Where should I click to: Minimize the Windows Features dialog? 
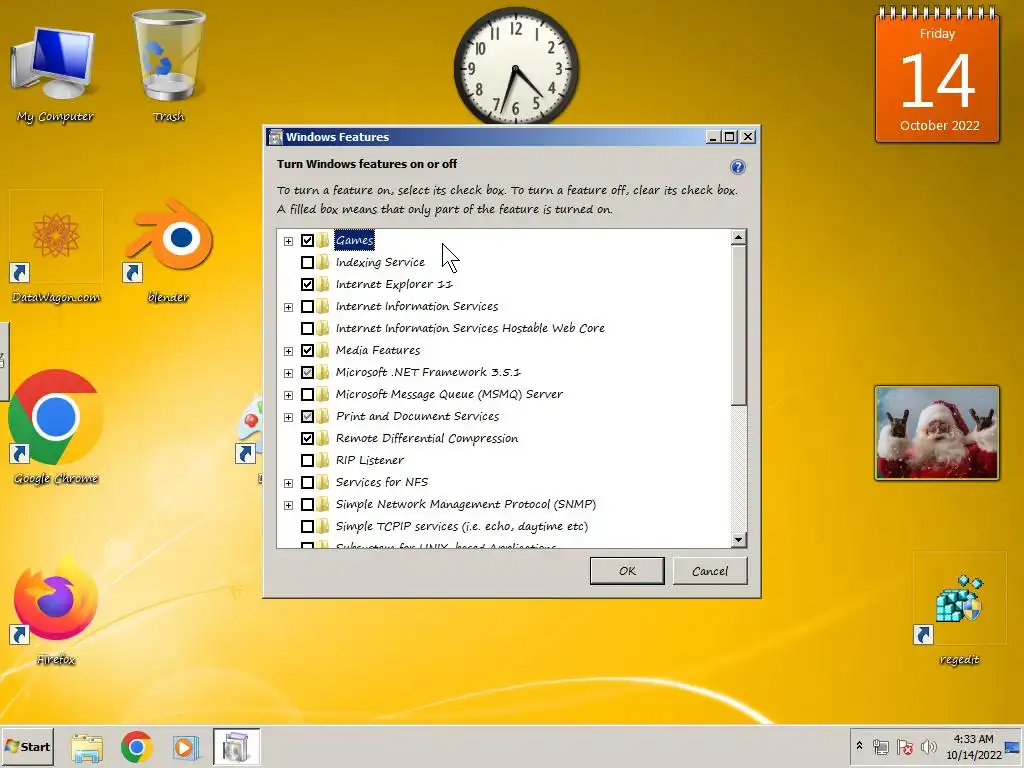[713, 136]
